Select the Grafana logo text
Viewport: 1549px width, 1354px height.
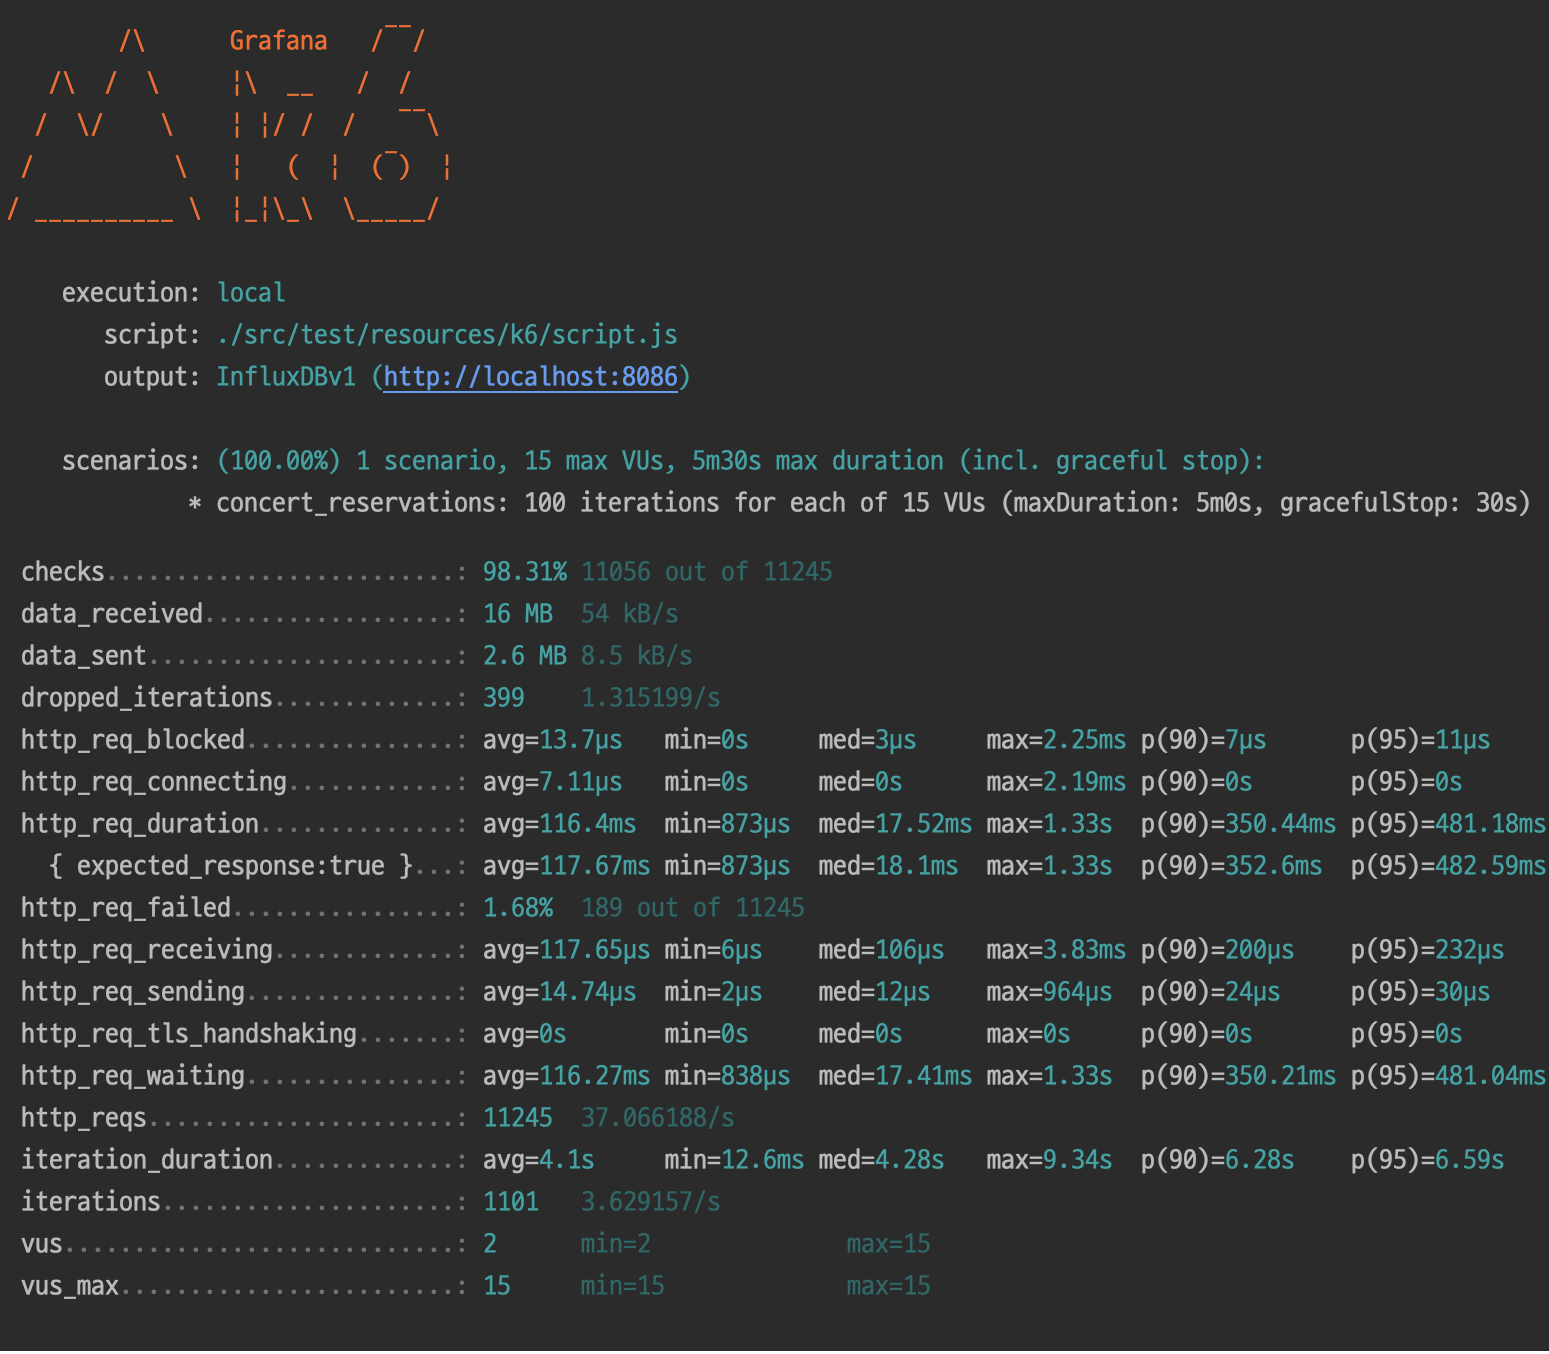pos(278,41)
